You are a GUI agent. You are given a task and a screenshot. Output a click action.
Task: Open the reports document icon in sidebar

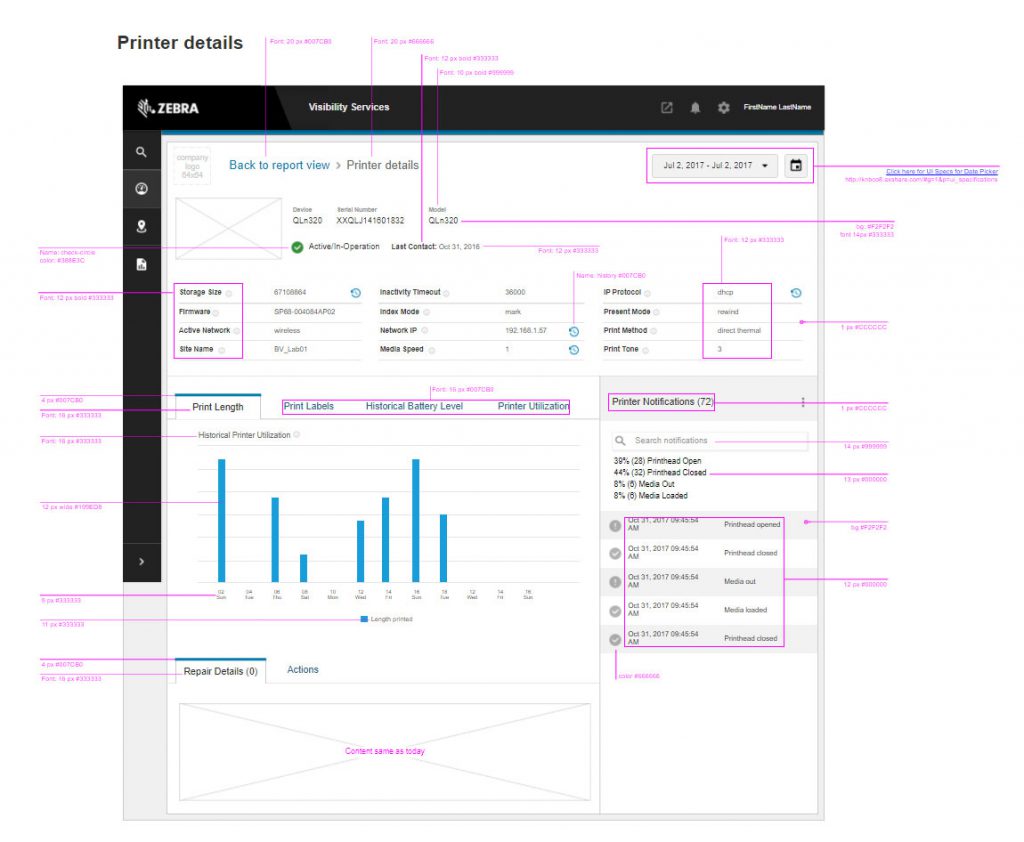point(141,264)
